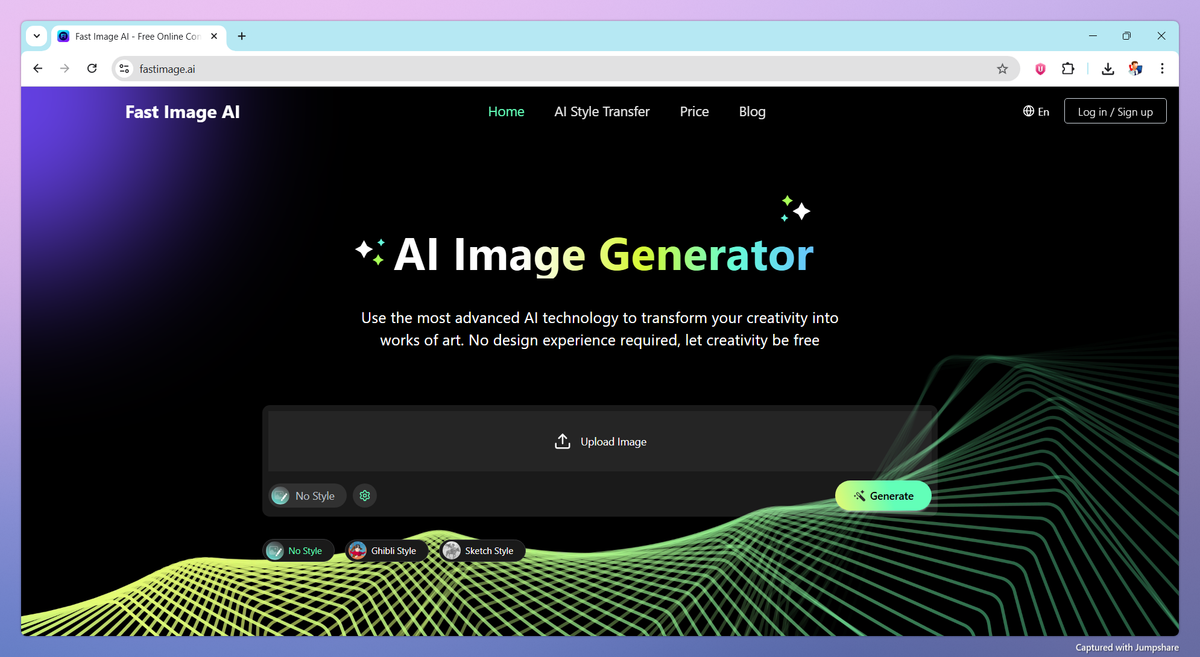
Task: Keep No Style selected in the style row
Action: 298,549
